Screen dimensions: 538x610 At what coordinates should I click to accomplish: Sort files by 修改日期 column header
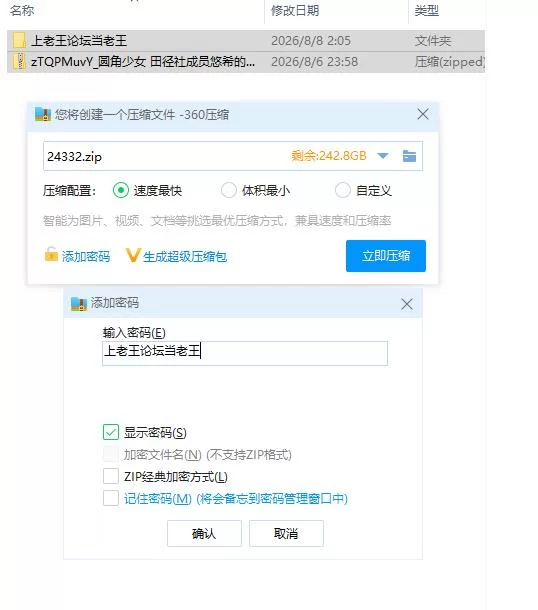(295, 11)
